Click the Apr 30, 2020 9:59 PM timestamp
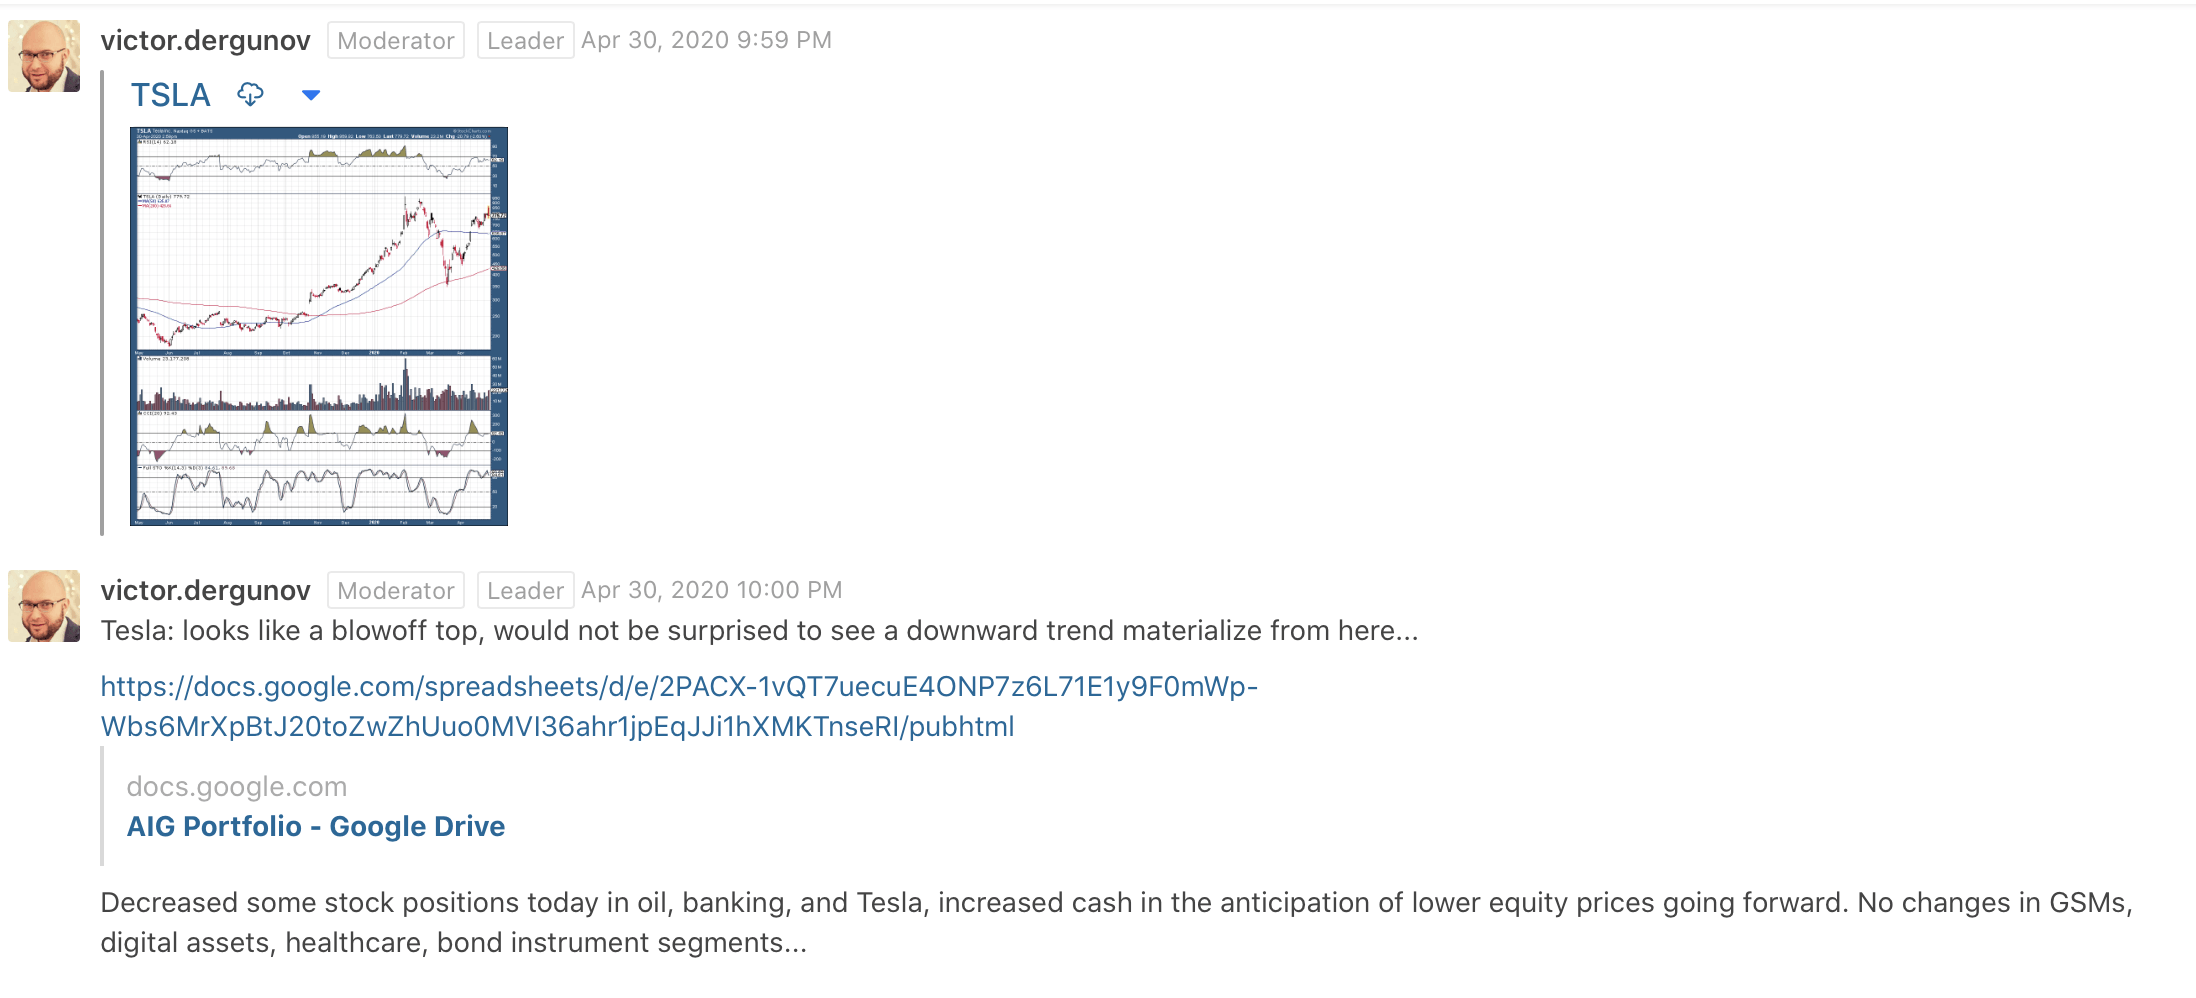Image resolution: width=2196 pixels, height=998 pixels. (706, 40)
